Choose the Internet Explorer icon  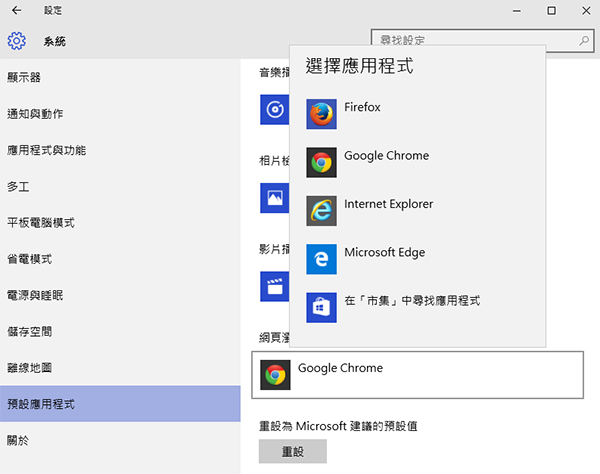(321, 211)
